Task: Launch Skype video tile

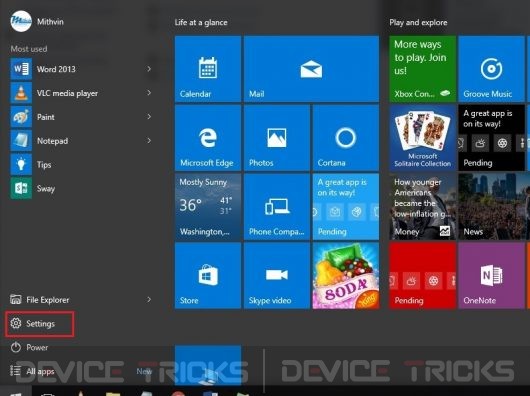Action: click(x=277, y=275)
